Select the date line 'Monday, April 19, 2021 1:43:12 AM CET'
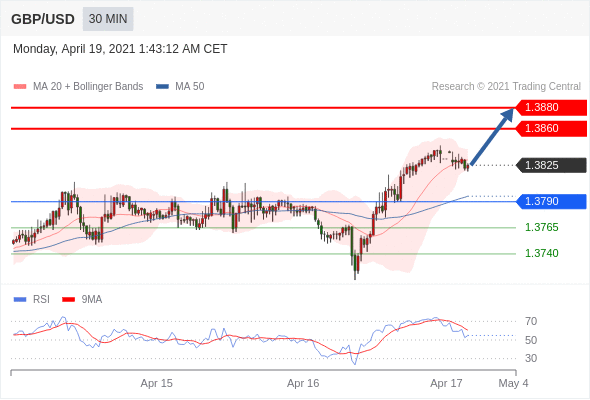 tap(120, 49)
